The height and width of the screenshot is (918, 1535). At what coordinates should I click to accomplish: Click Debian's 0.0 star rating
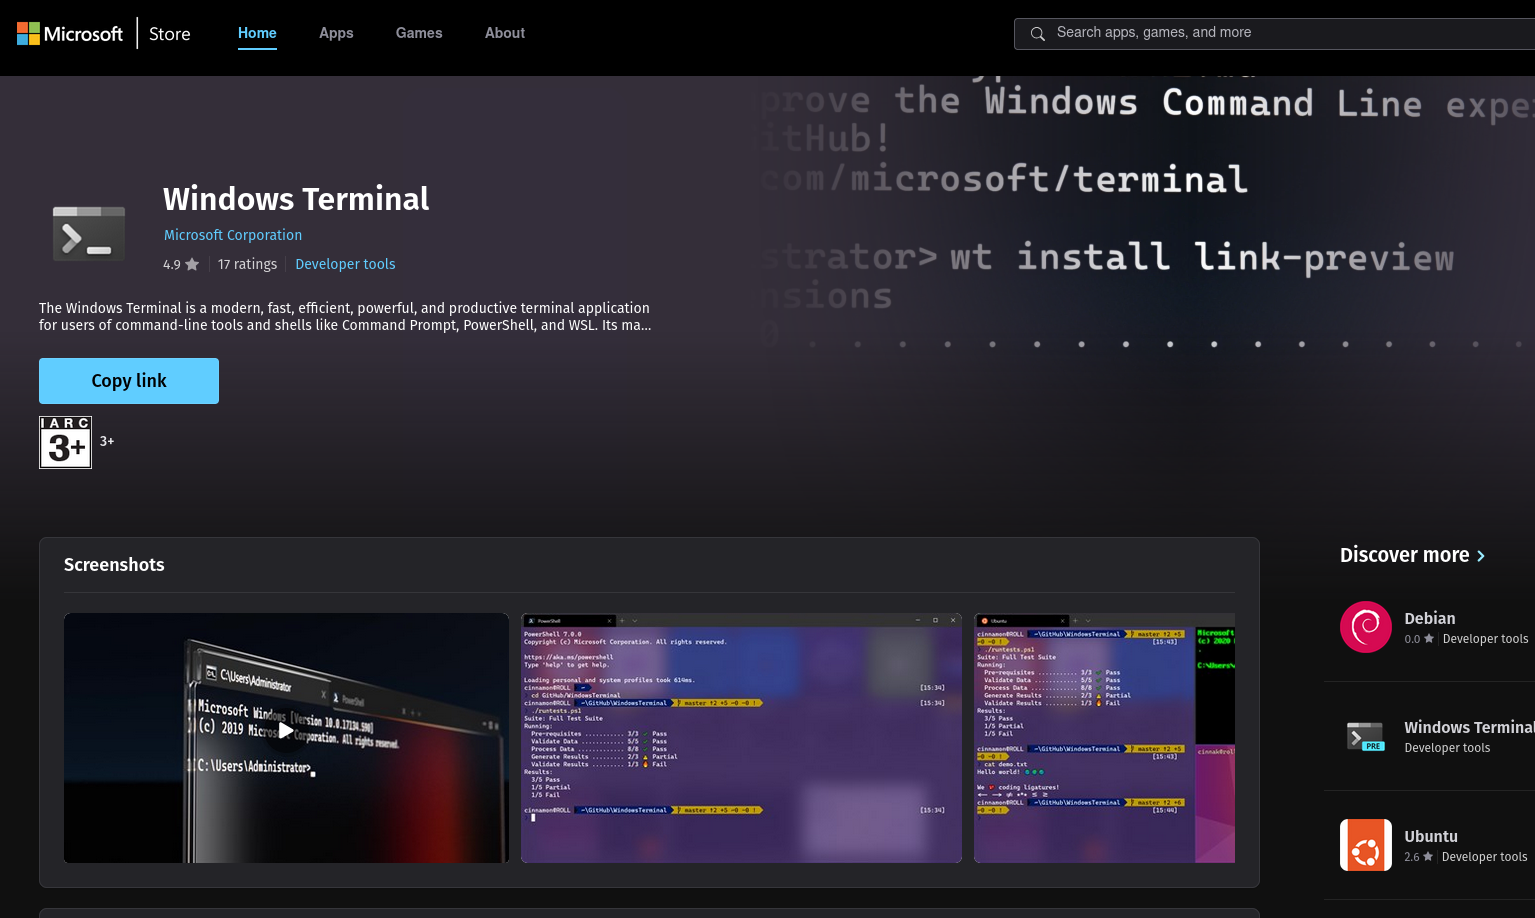point(1419,639)
